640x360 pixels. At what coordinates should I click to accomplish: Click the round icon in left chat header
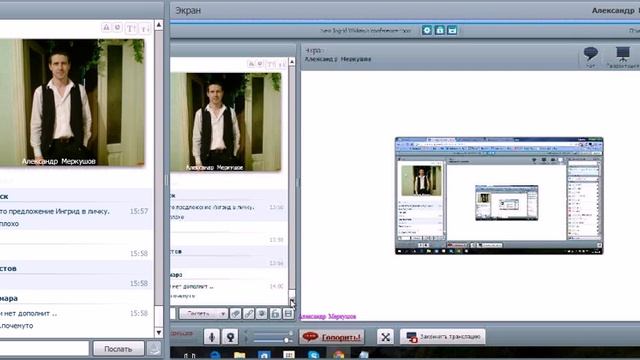point(118,27)
